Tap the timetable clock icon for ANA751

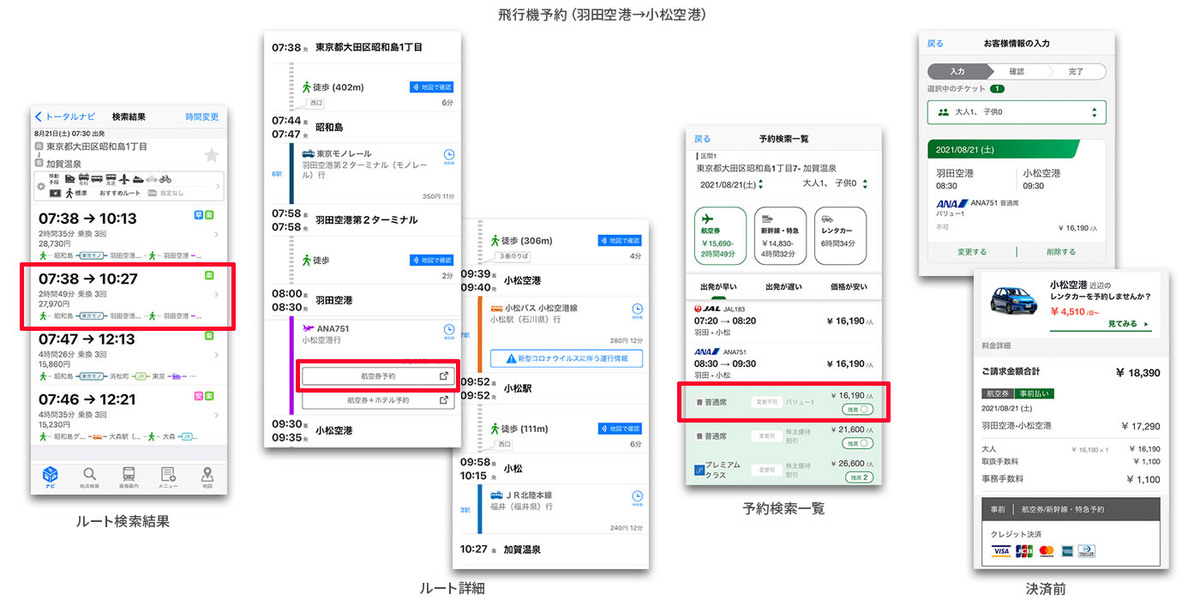pos(449,332)
